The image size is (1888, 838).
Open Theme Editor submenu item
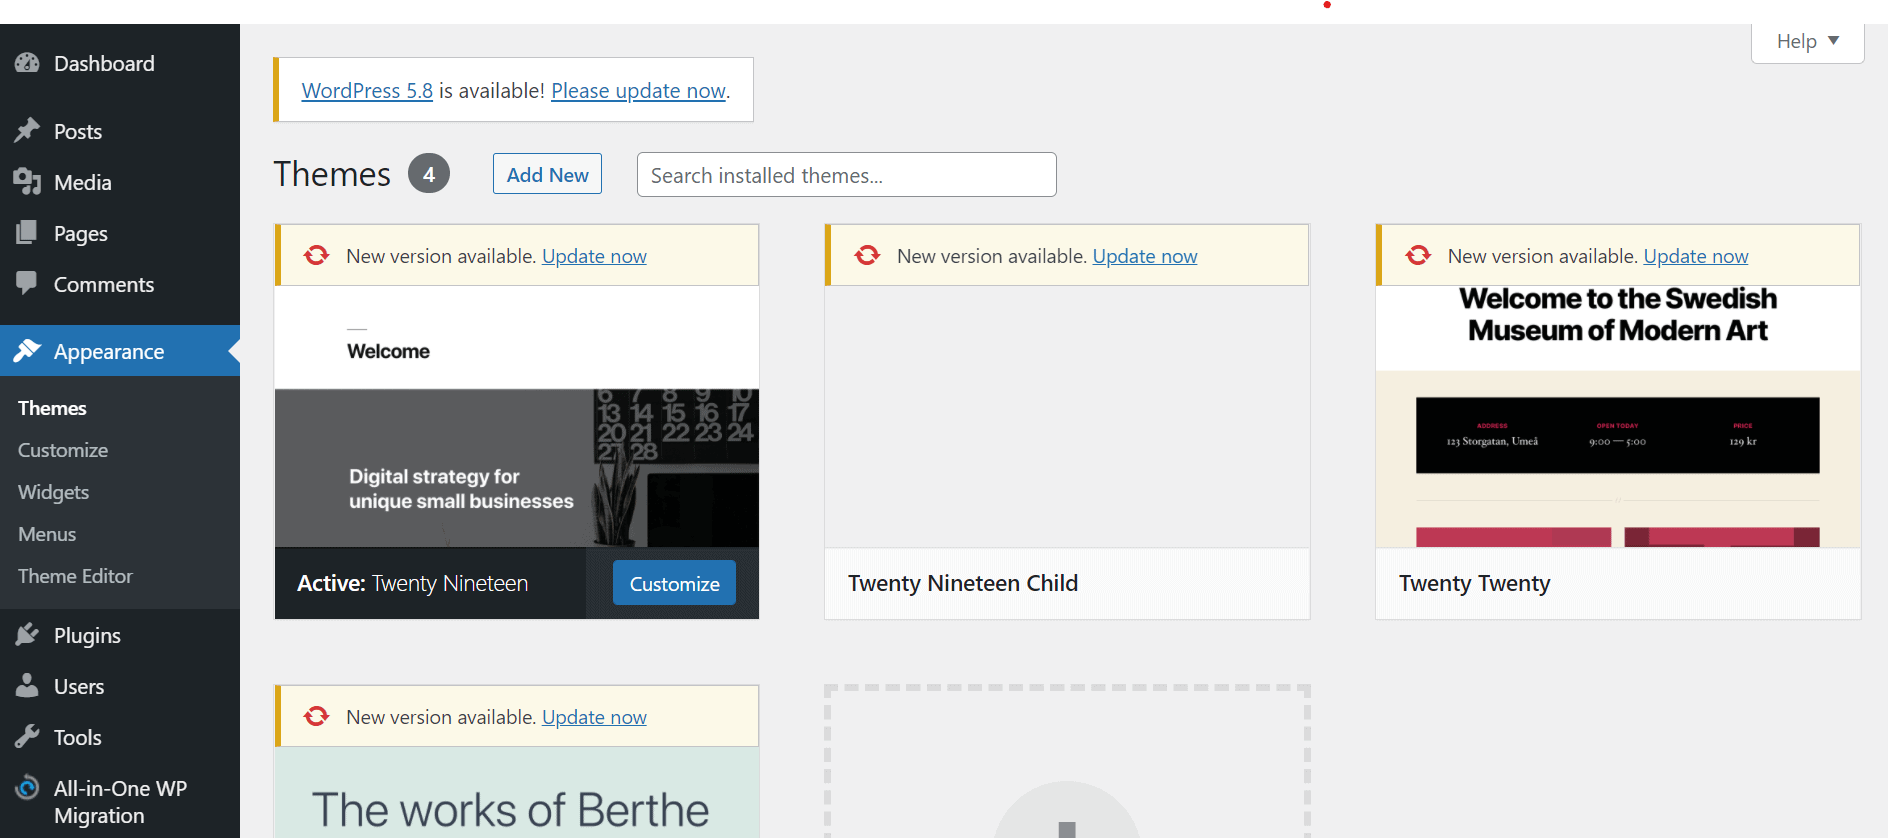coord(75,576)
